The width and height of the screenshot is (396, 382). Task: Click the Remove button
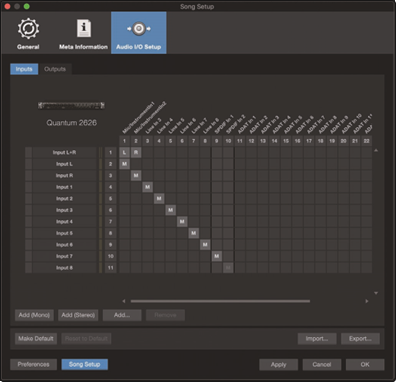point(165,315)
